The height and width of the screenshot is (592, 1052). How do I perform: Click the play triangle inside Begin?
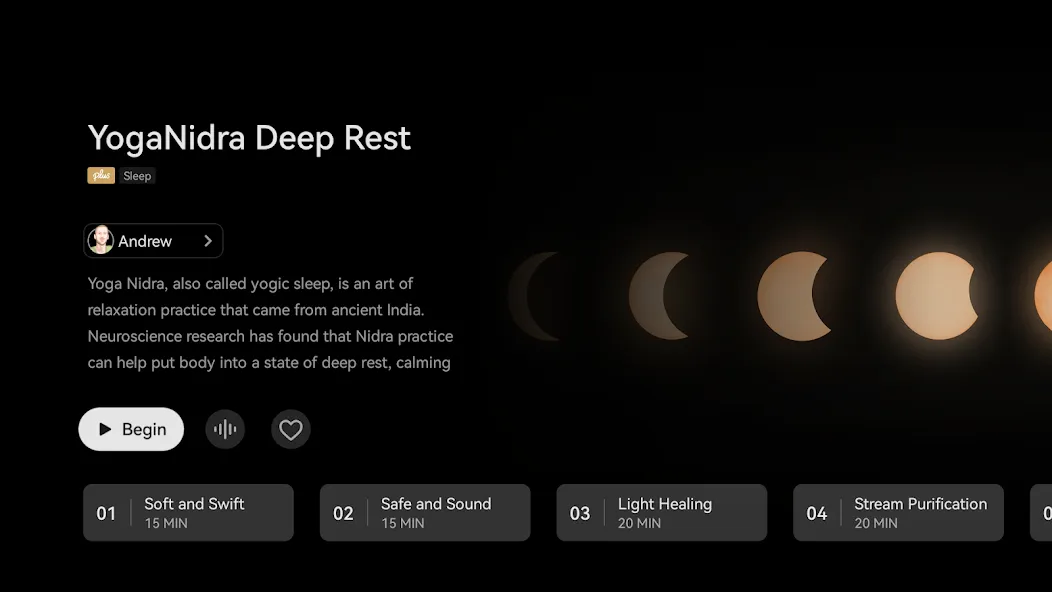pos(105,429)
